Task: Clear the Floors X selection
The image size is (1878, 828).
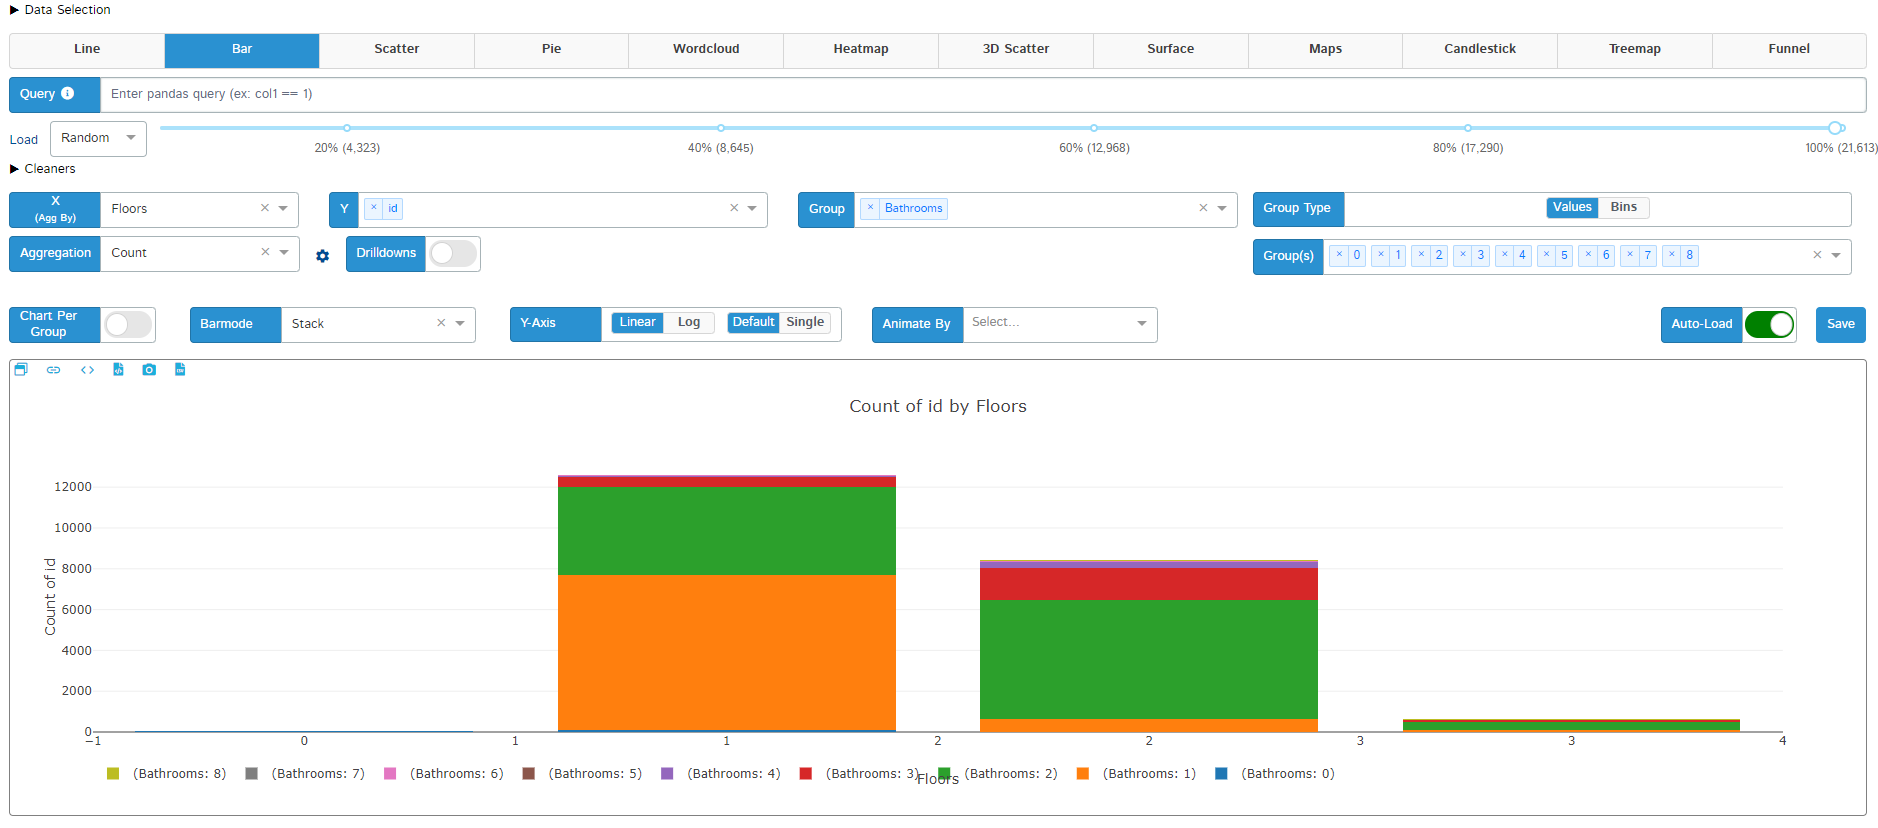Action: [x=265, y=208]
